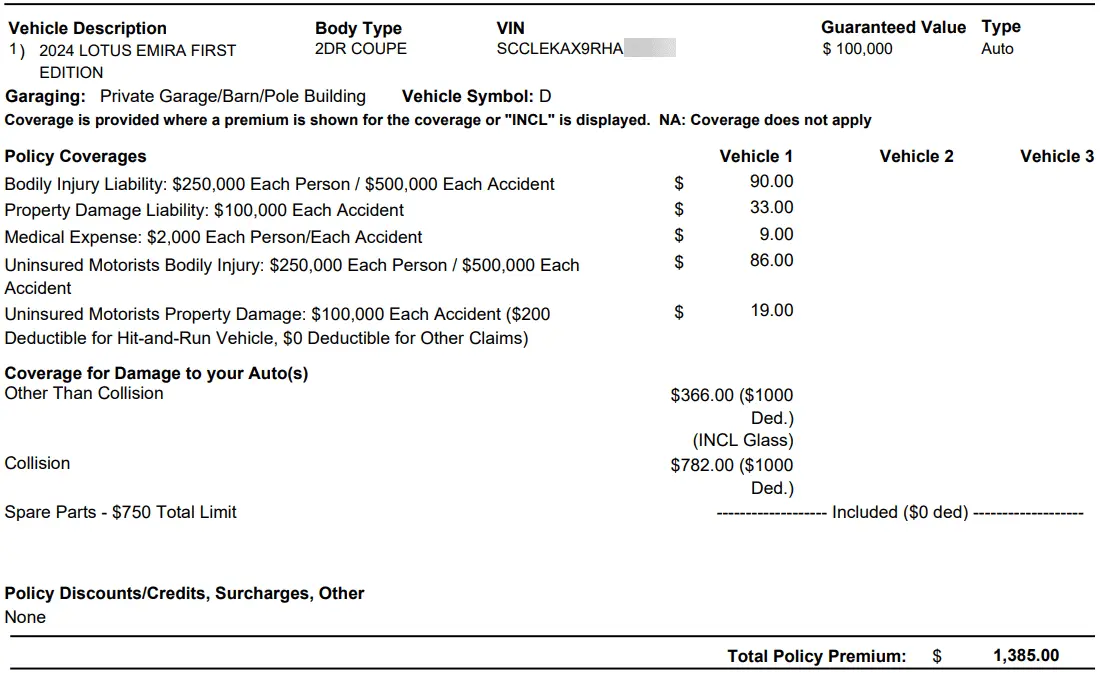Viewport: 1103px width, 673px height.
Task: Click the Vehicle Description heading
Action: (x=87, y=28)
